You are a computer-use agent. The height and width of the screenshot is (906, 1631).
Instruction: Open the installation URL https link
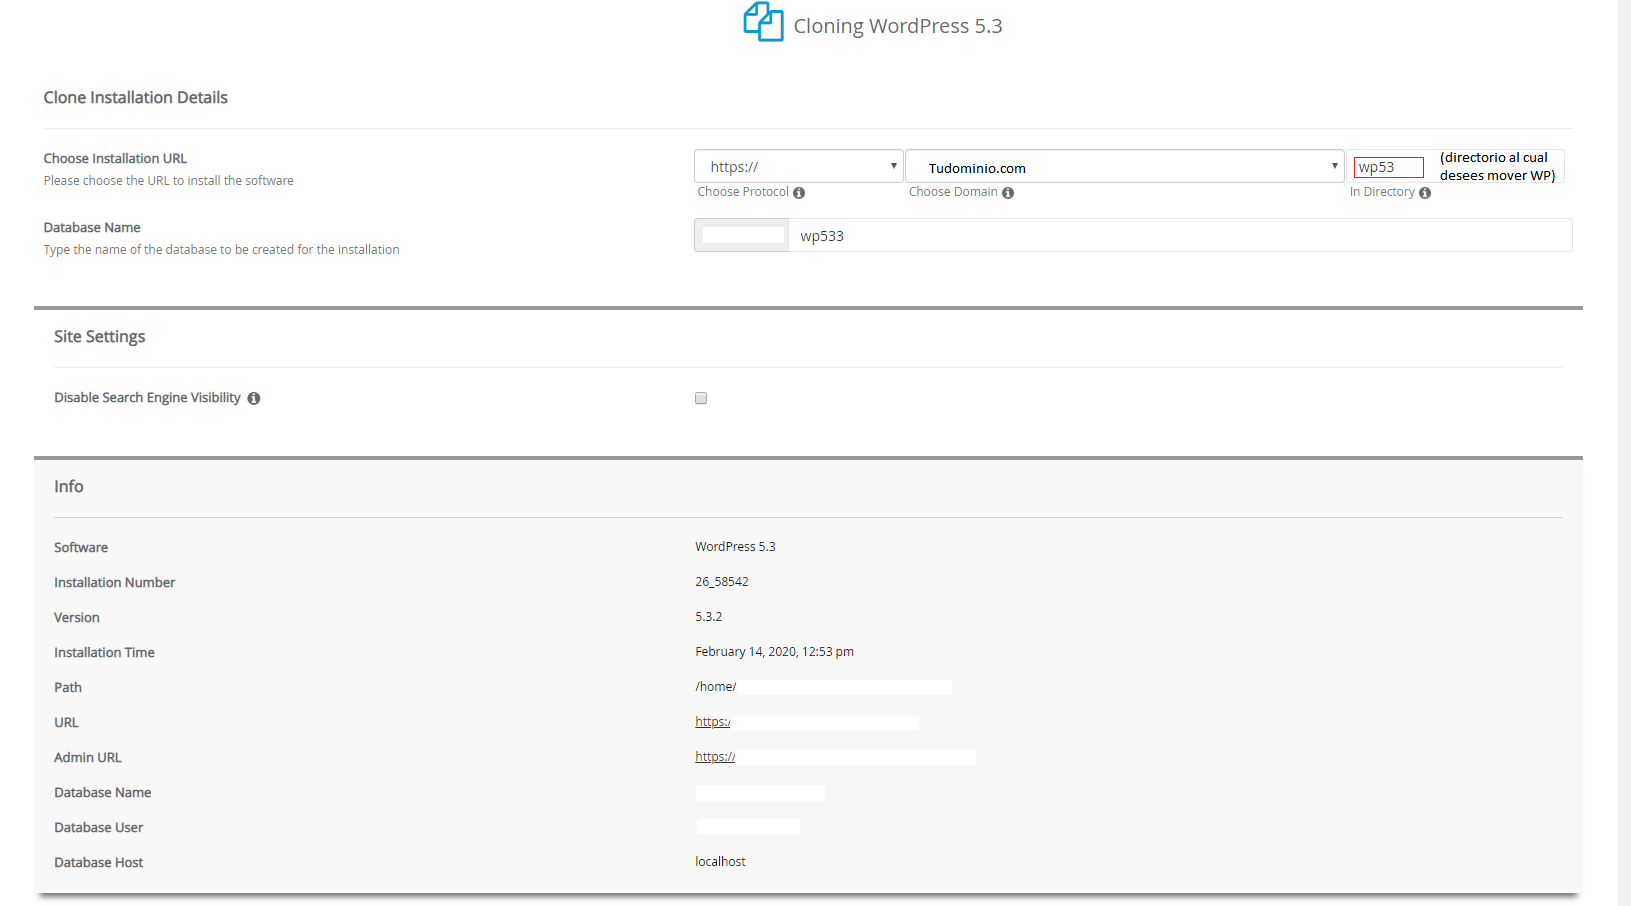tap(712, 722)
